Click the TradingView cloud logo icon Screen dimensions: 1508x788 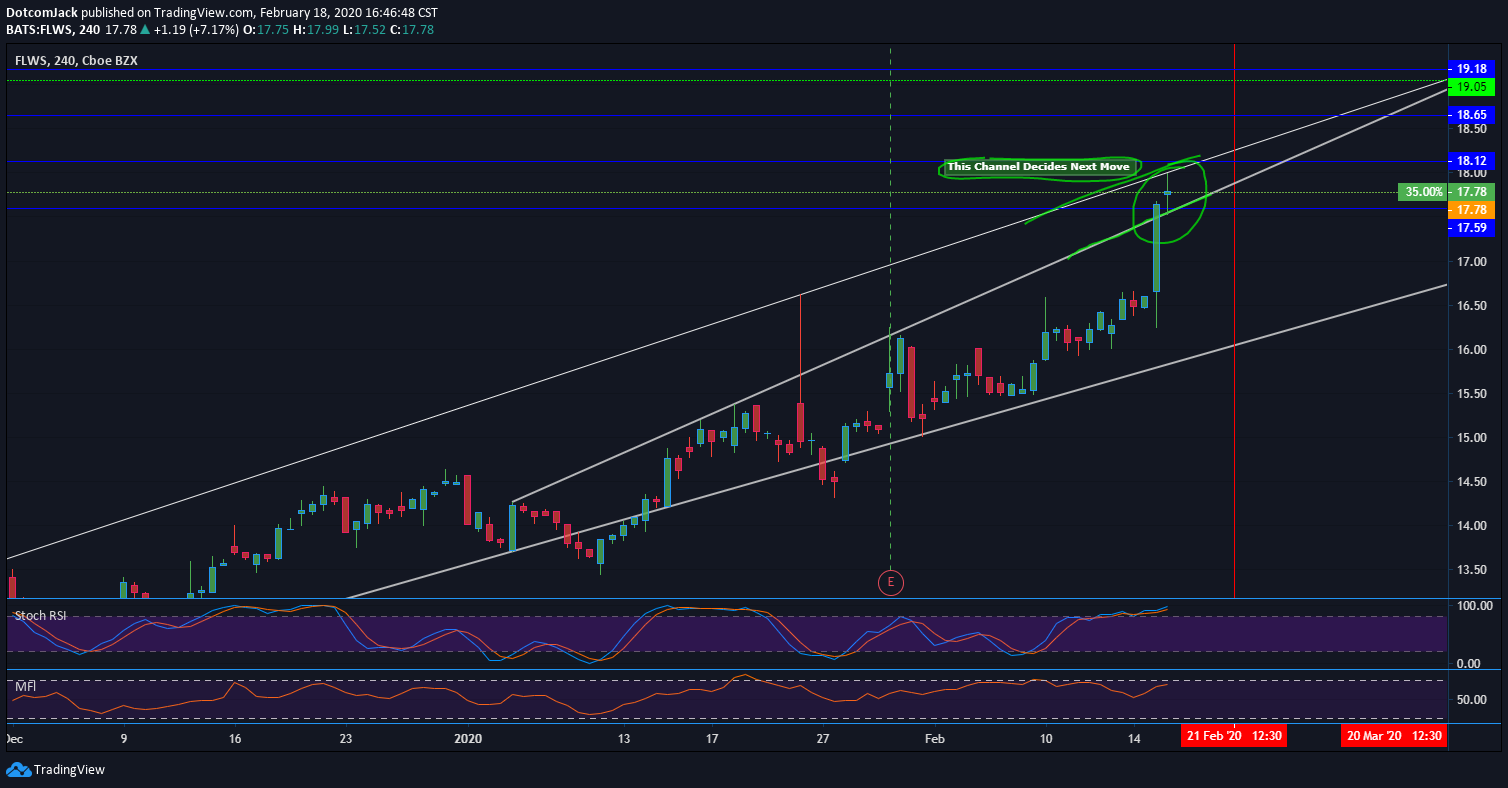(x=18, y=769)
